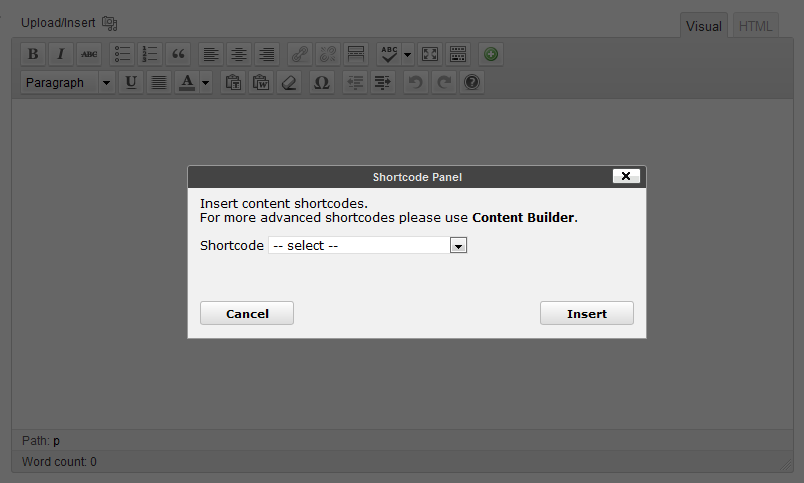Screen dimensions: 804x483
Task: Click the green add shortcode icon
Action: pyautogui.click(x=490, y=54)
